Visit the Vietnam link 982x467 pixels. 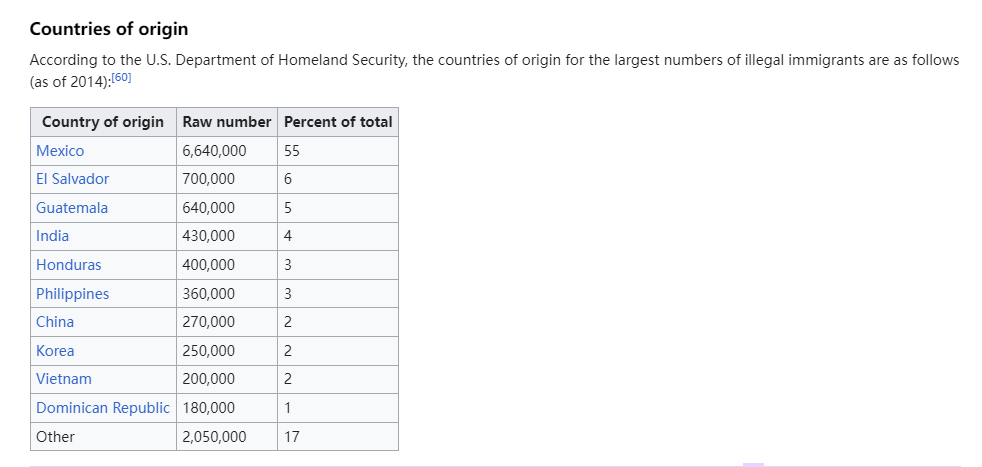pyautogui.click(x=64, y=379)
